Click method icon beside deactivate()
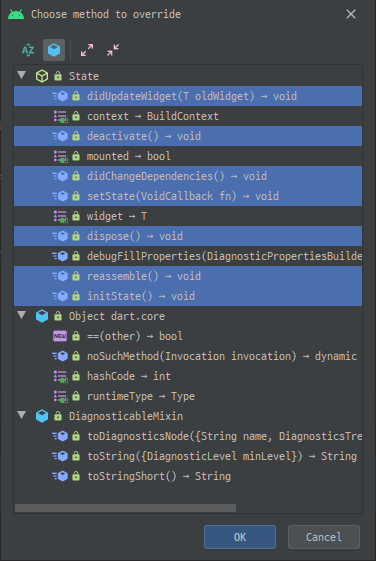The width and height of the screenshot is (376, 561). point(60,136)
